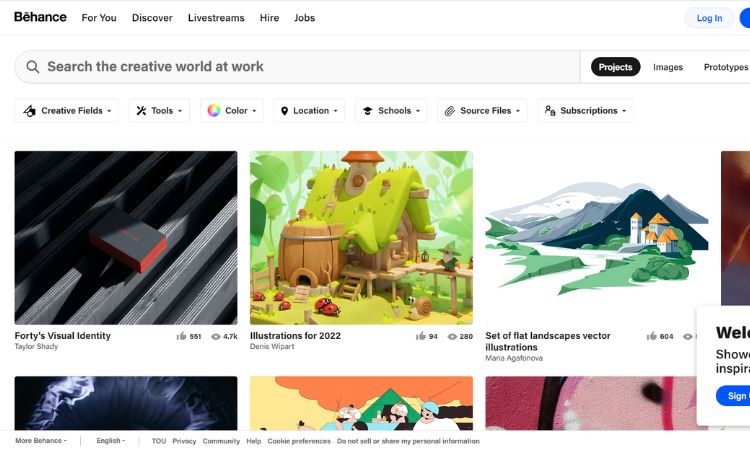Screen dimensions: 750x450
Task: Switch to the Images search tab
Action: [668, 67]
